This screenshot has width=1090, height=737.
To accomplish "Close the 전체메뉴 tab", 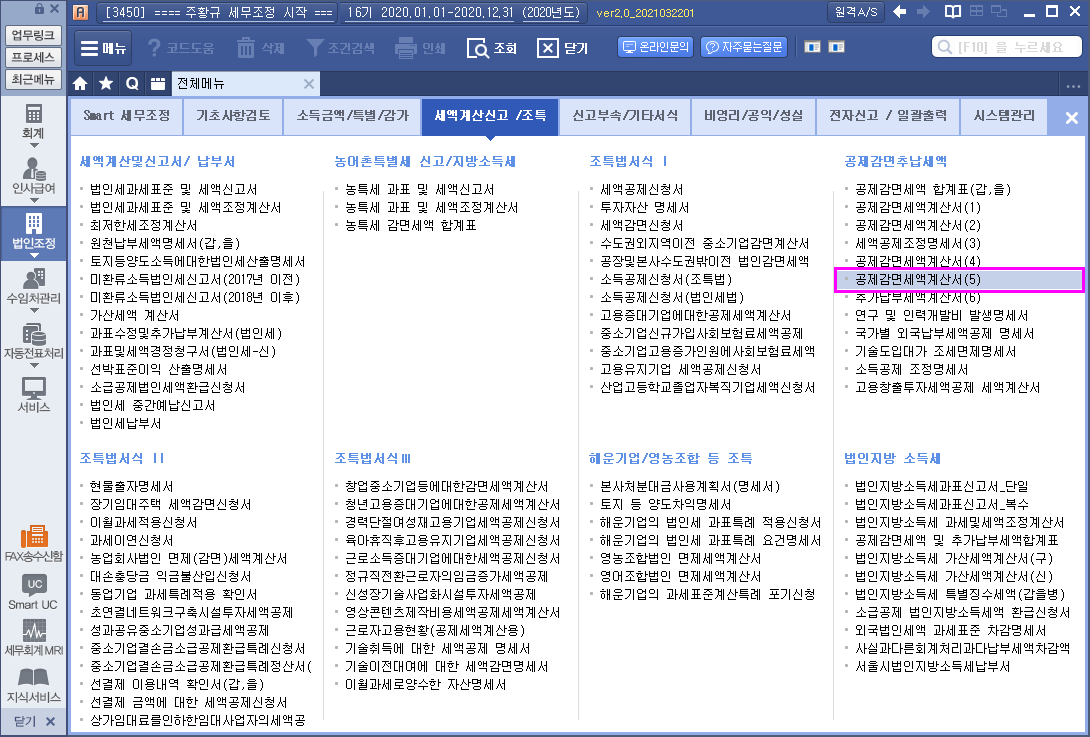I will point(309,84).
